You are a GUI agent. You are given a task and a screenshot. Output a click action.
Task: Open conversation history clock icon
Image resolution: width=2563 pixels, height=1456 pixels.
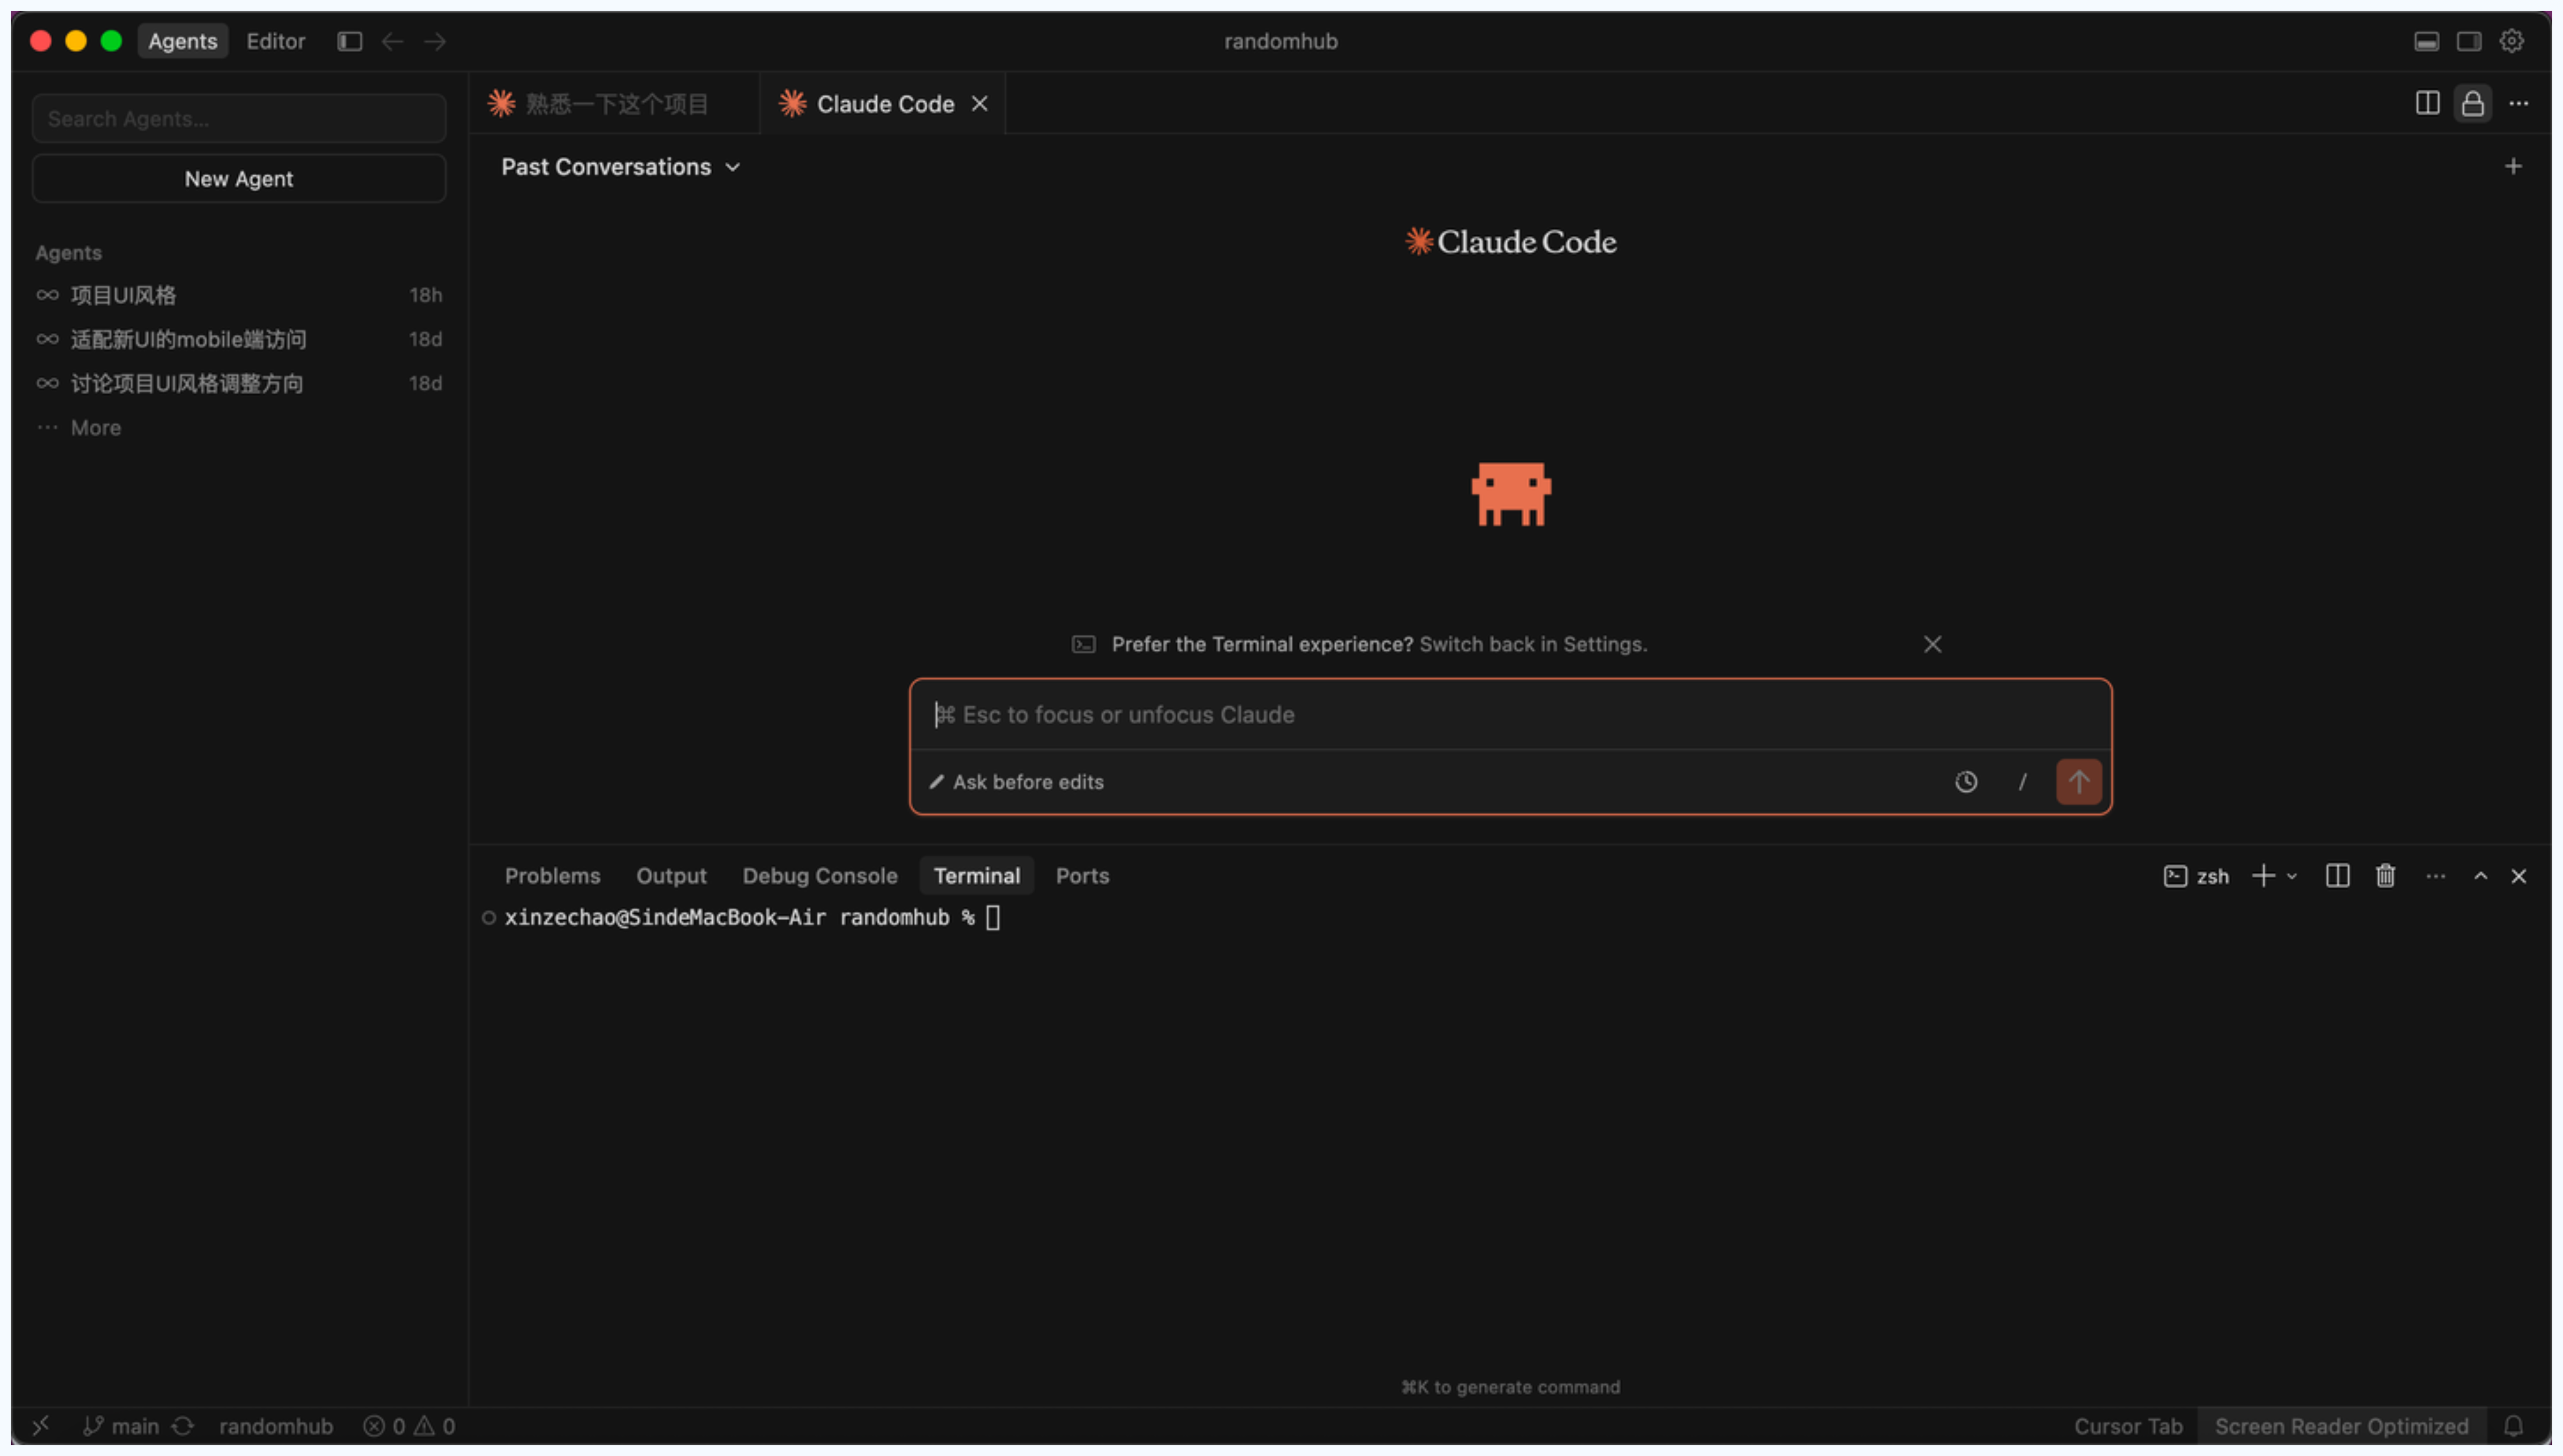click(x=1966, y=782)
